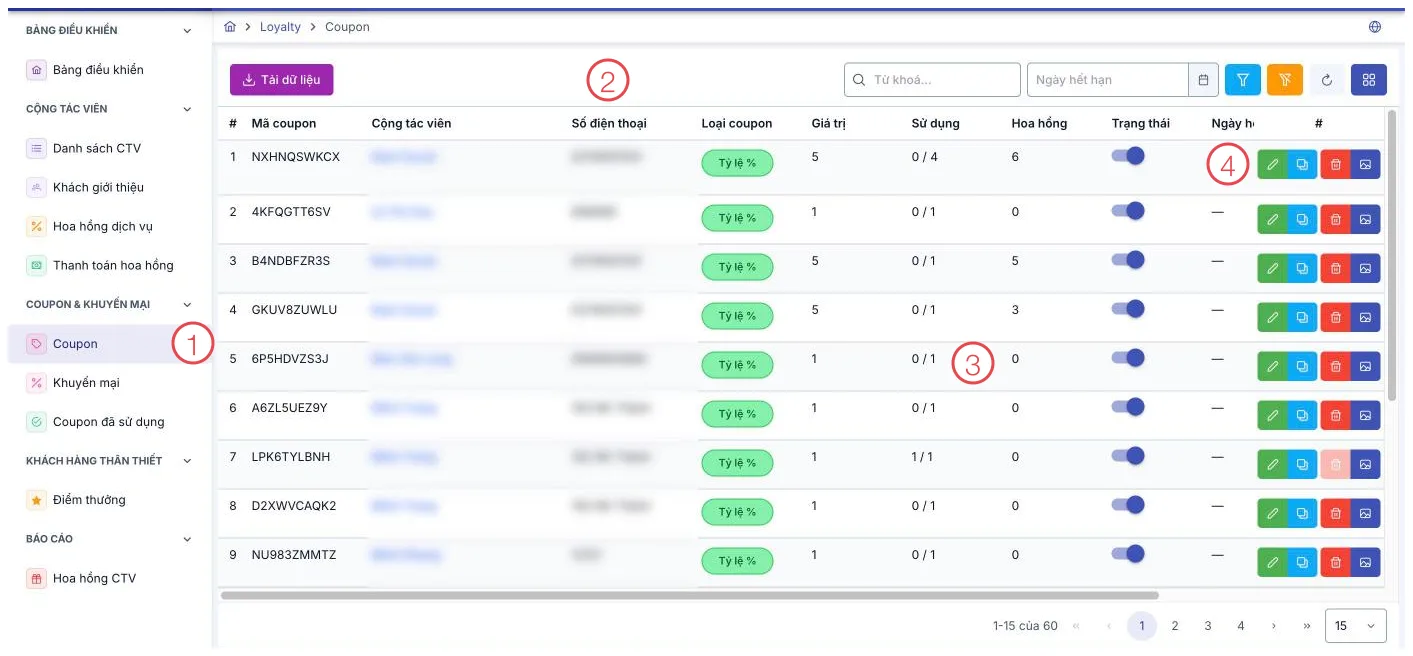This screenshot has height=656, width=1413.
Task: Click the edit pencil for coupon 6P5HDVZS3J
Action: point(1273,366)
